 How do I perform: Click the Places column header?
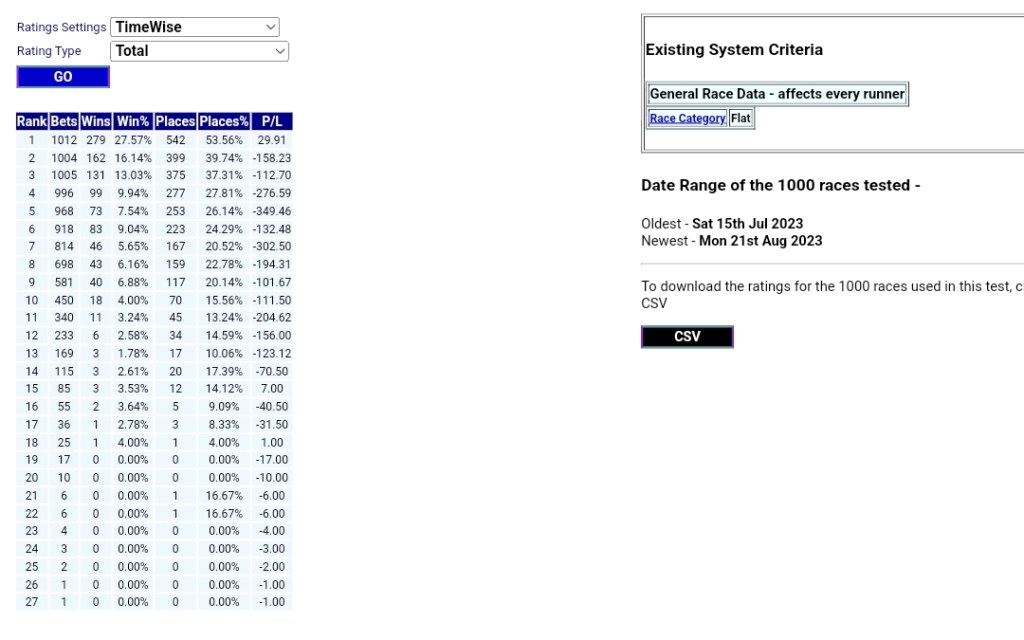175,121
